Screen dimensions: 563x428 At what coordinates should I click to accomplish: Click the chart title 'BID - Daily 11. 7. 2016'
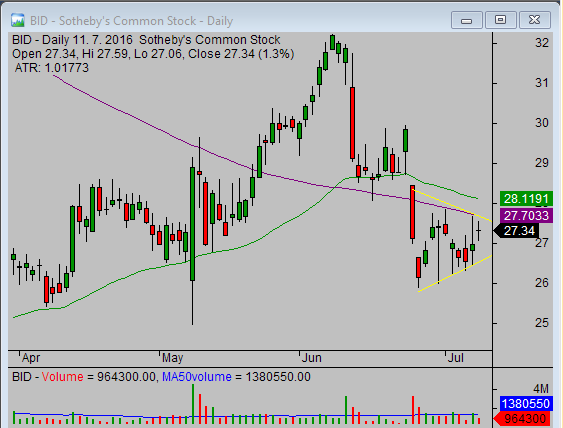click(x=72, y=40)
